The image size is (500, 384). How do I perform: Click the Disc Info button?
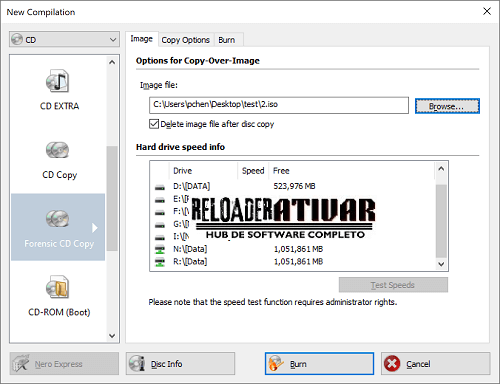click(180, 364)
